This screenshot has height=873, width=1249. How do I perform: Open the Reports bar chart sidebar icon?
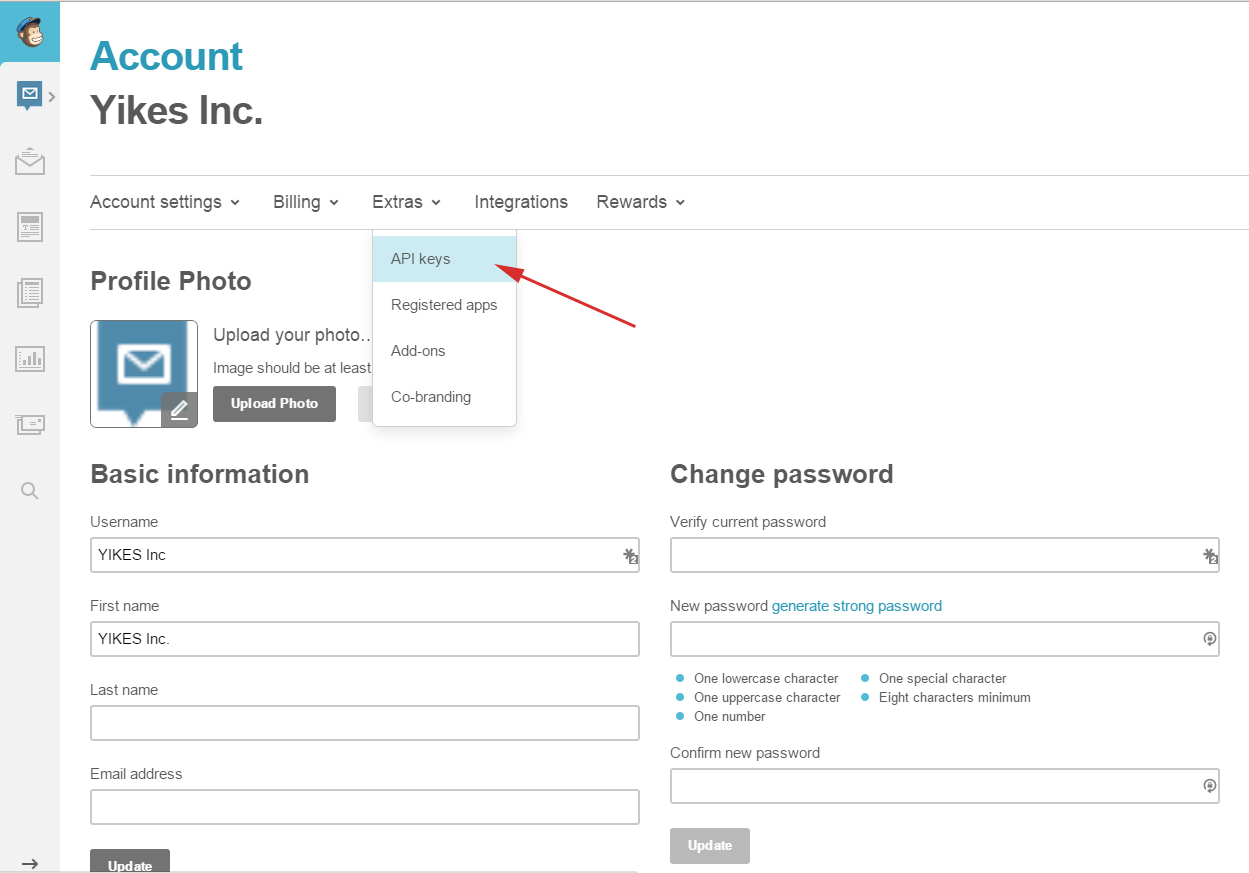pos(30,359)
